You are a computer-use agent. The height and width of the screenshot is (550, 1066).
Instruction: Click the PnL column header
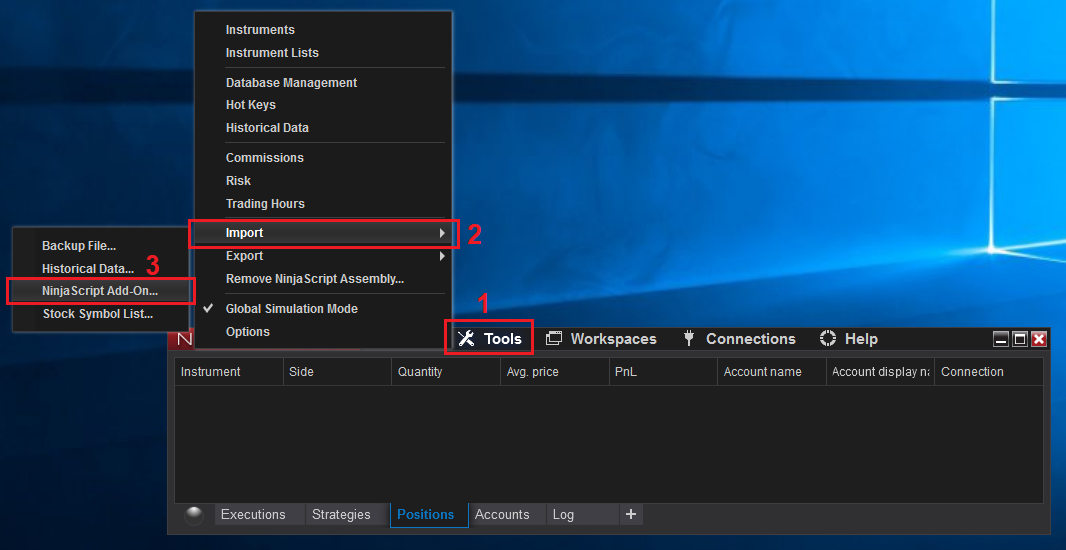pyautogui.click(x=664, y=372)
